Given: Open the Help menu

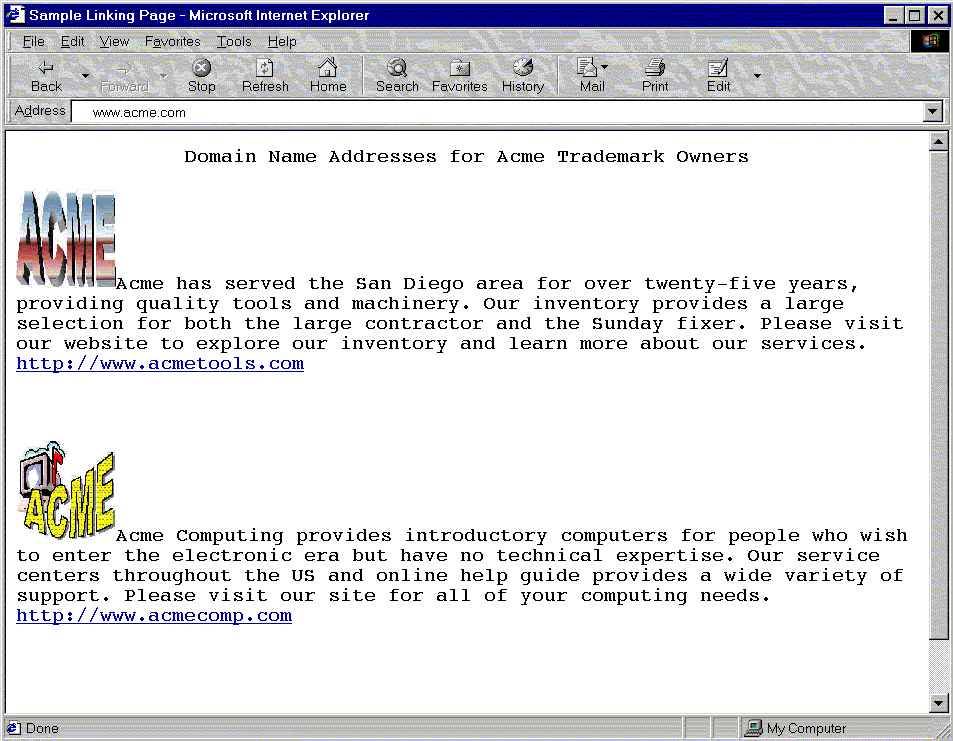Looking at the screenshot, I should tap(282, 41).
